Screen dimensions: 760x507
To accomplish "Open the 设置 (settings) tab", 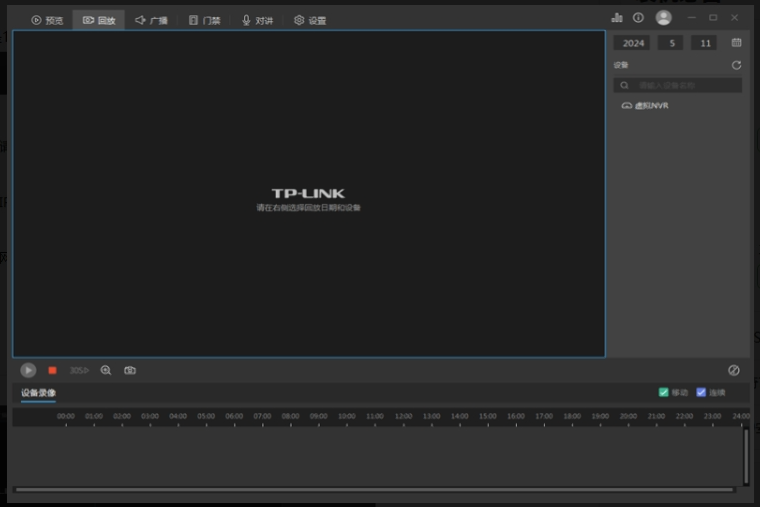I will 310,20.
